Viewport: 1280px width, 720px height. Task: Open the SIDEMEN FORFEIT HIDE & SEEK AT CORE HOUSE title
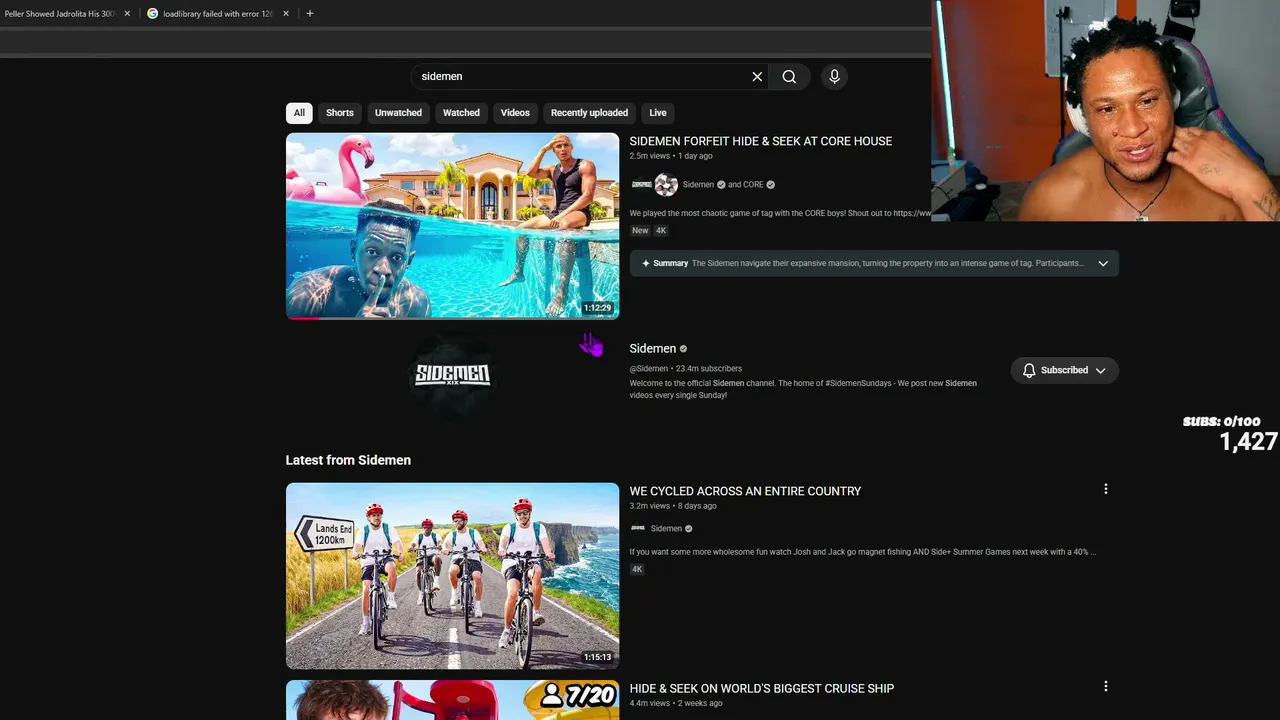click(760, 141)
